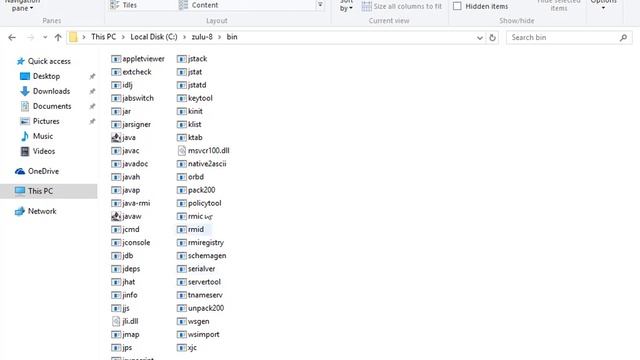Select the file named jarsigner

[x=131, y=124]
